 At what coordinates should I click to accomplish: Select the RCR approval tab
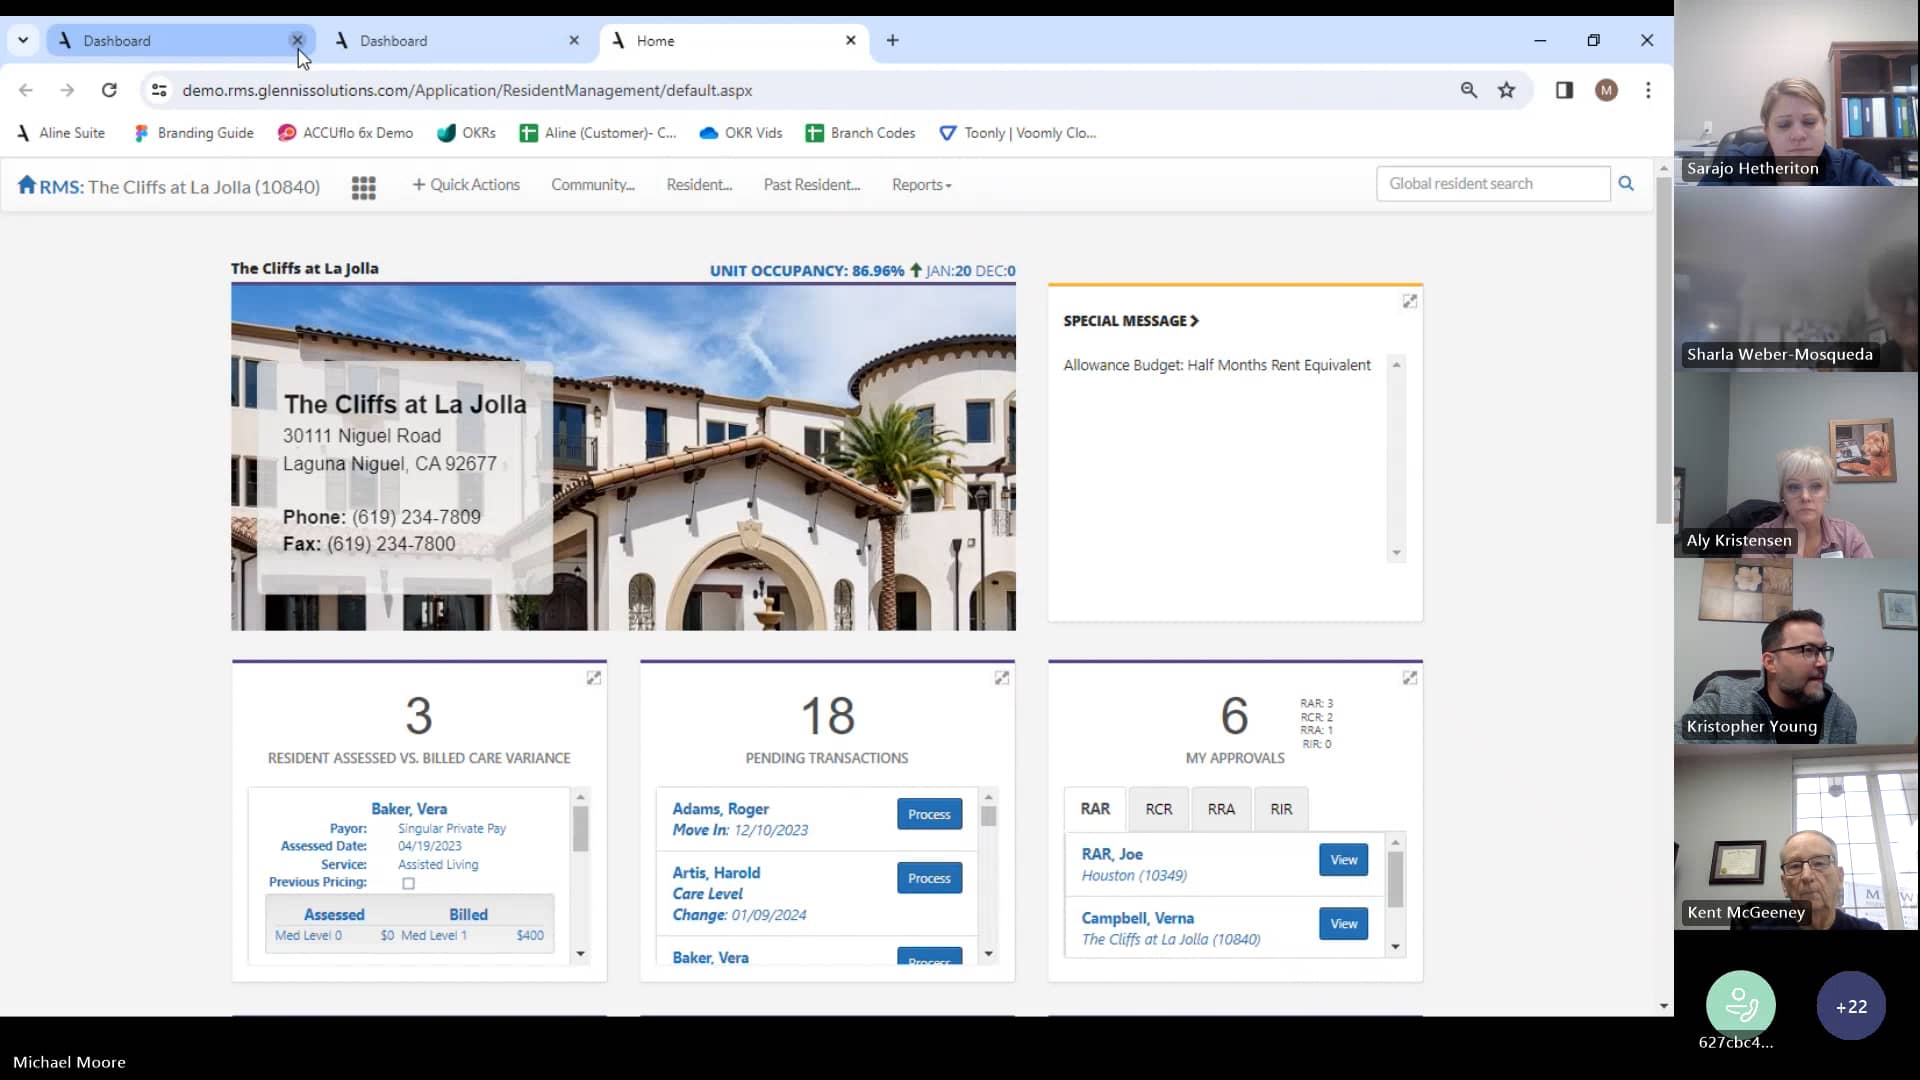(x=1158, y=807)
